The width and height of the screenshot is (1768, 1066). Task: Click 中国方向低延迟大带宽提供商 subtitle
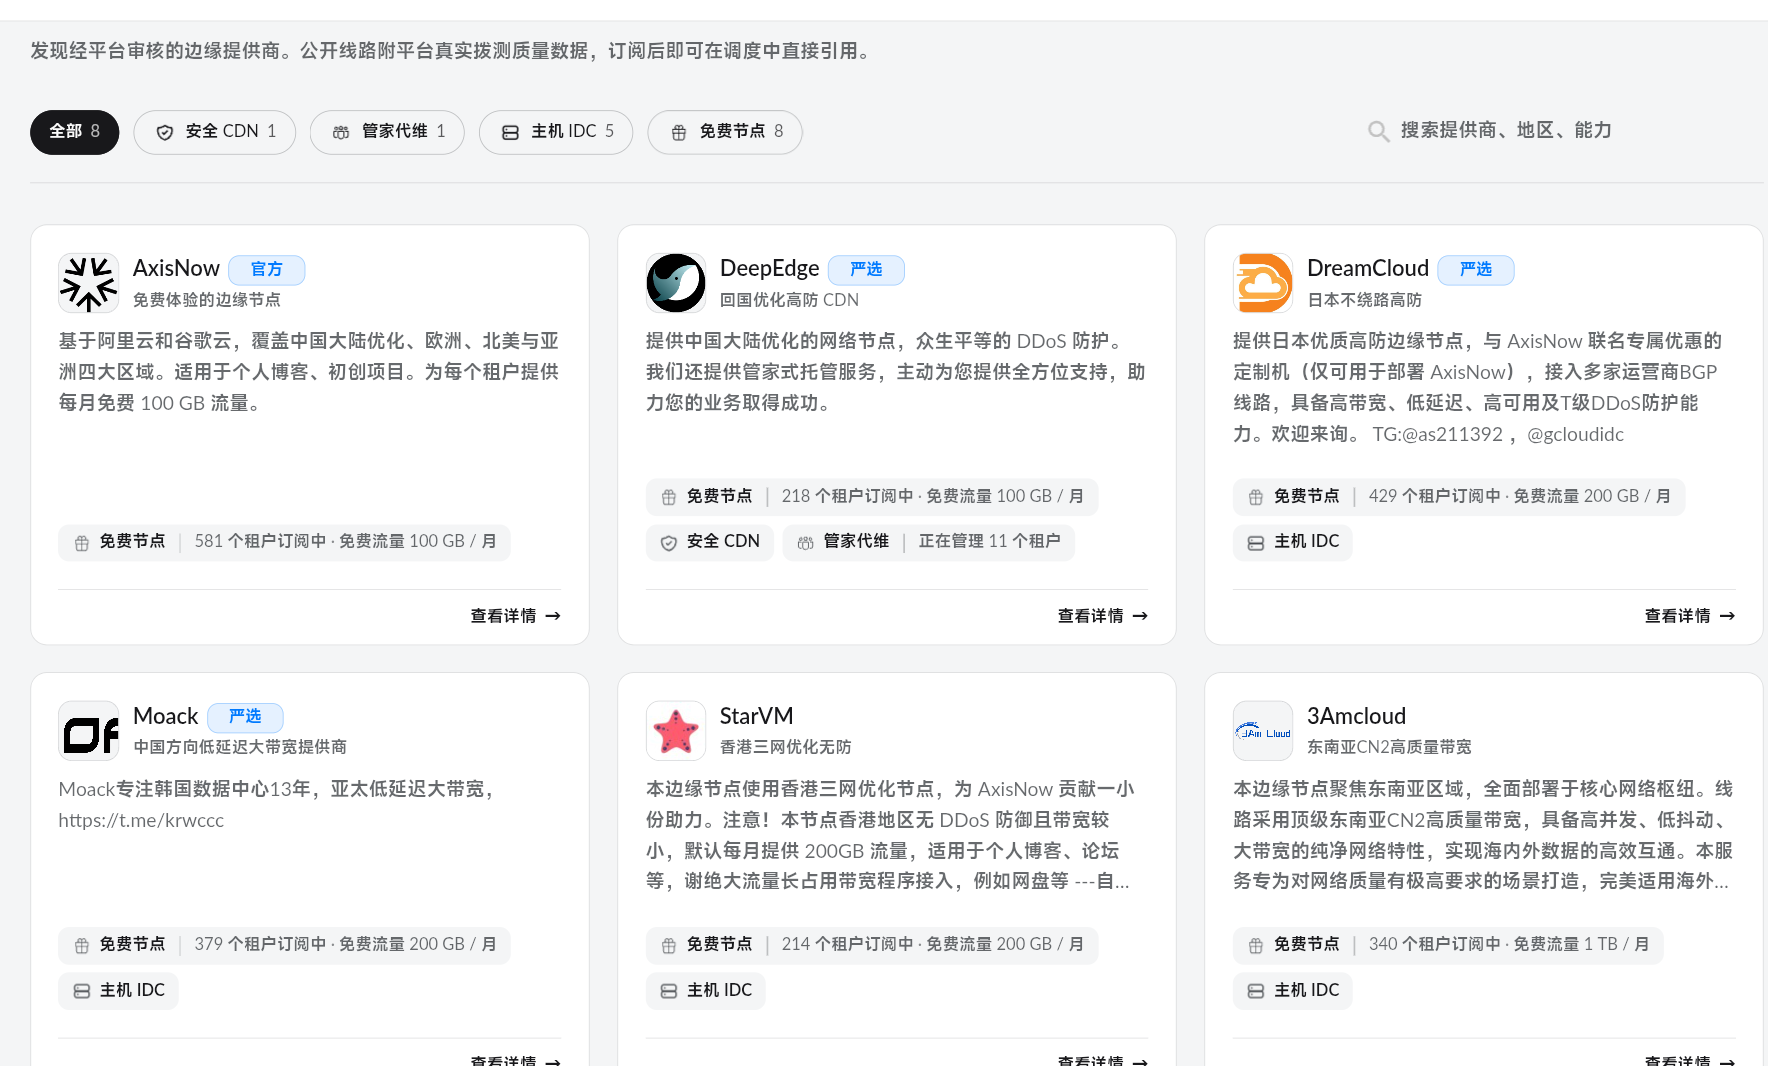click(240, 747)
